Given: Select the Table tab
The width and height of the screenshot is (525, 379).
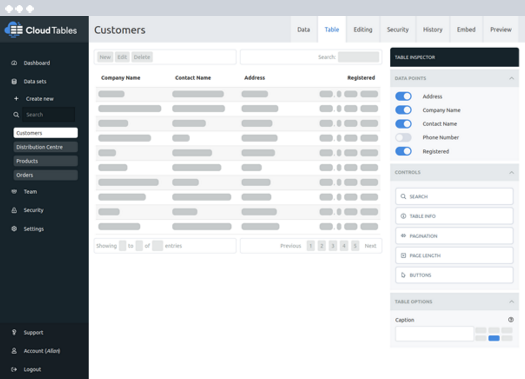Looking at the screenshot, I should coord(332,29).
